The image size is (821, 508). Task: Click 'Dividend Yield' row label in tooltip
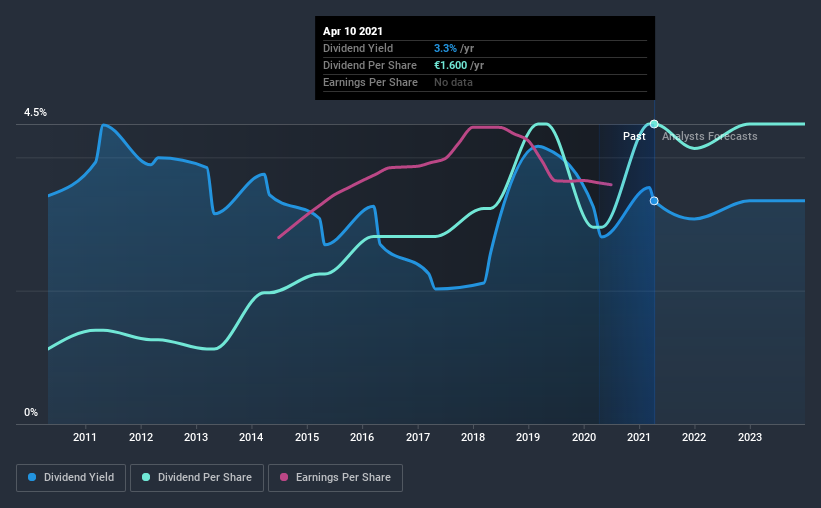point(358,48)
